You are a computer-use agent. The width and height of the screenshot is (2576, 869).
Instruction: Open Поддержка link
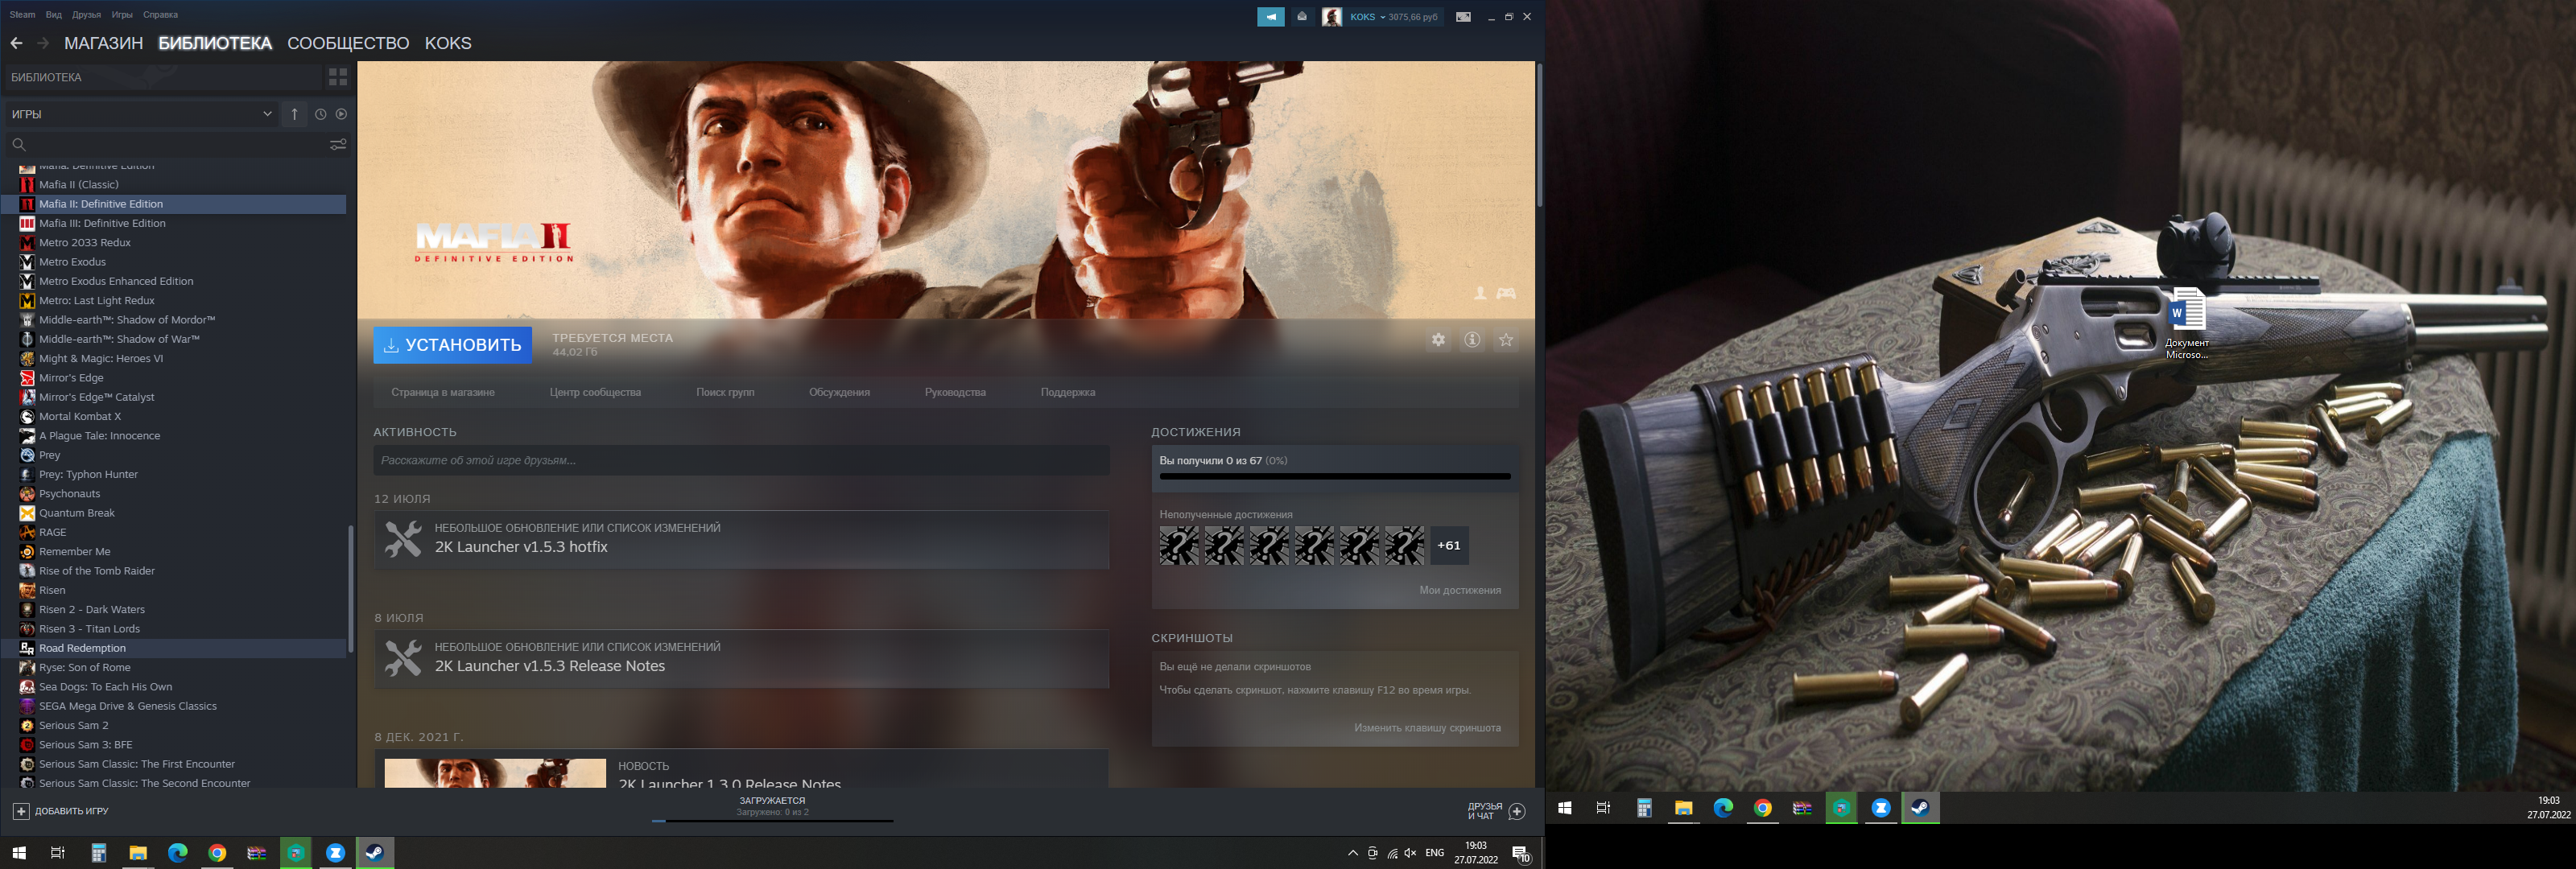1068,392
